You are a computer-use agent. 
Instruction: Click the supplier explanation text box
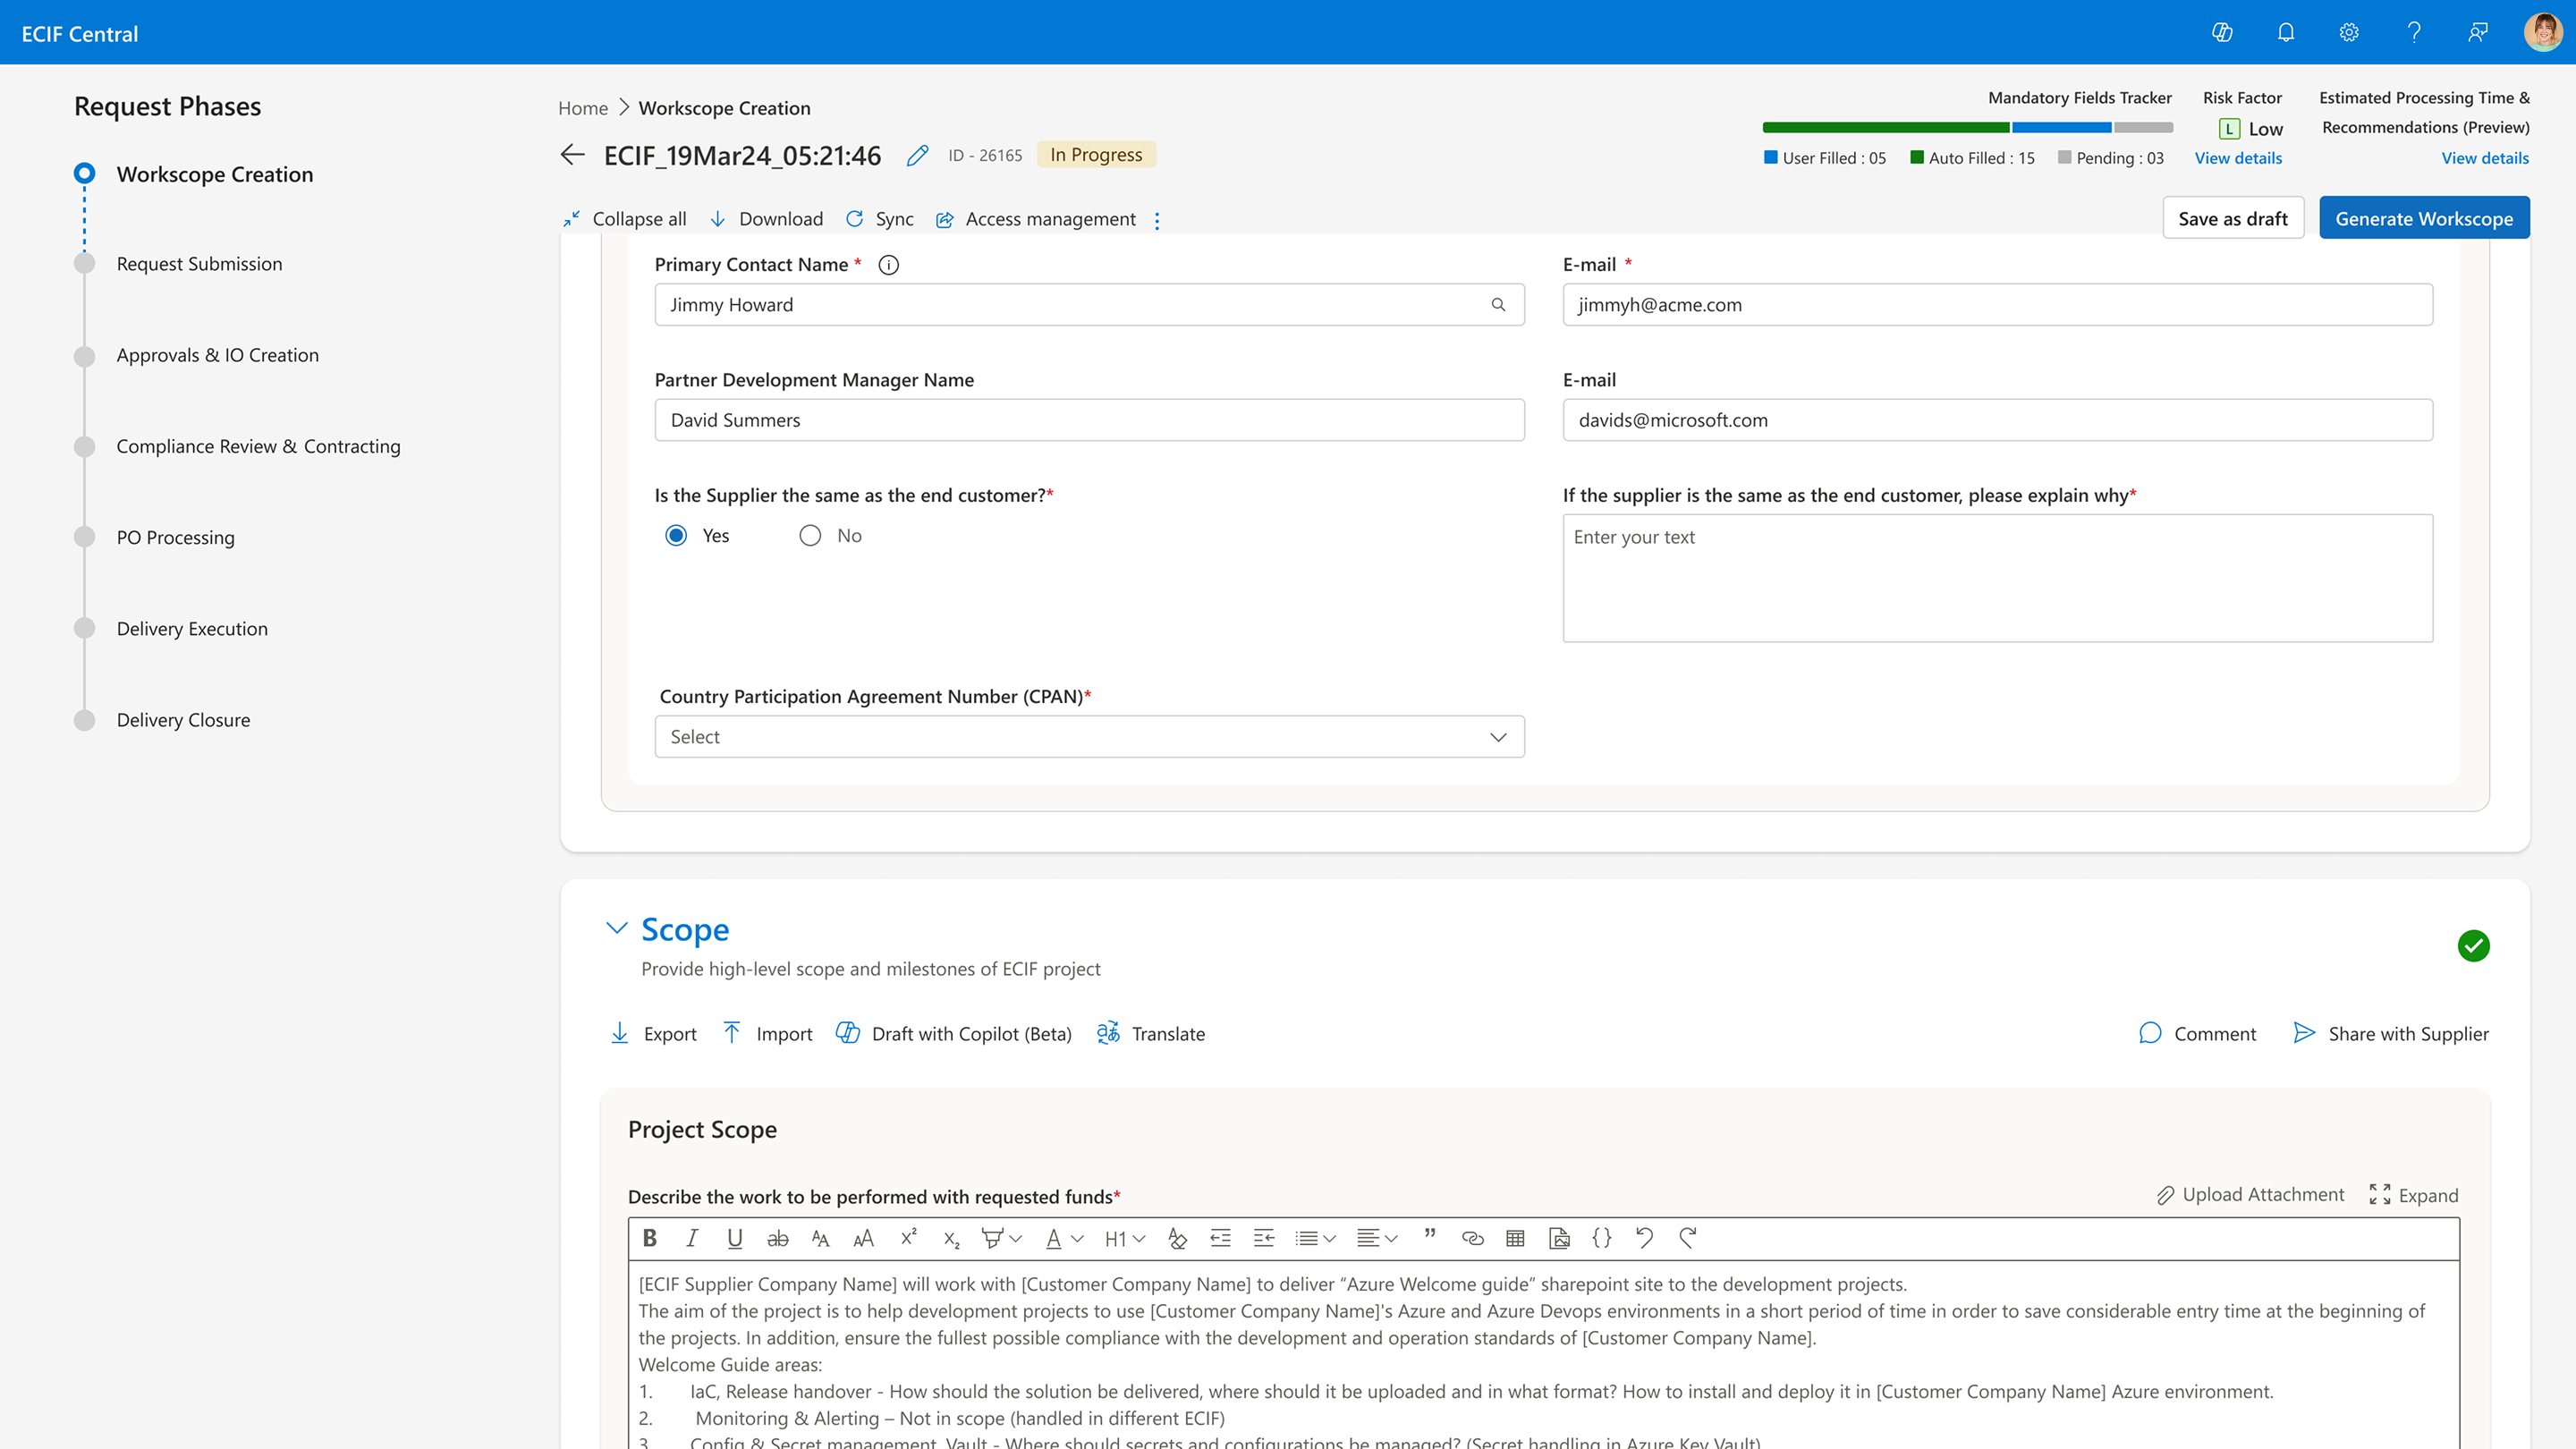pos(1997,578)
